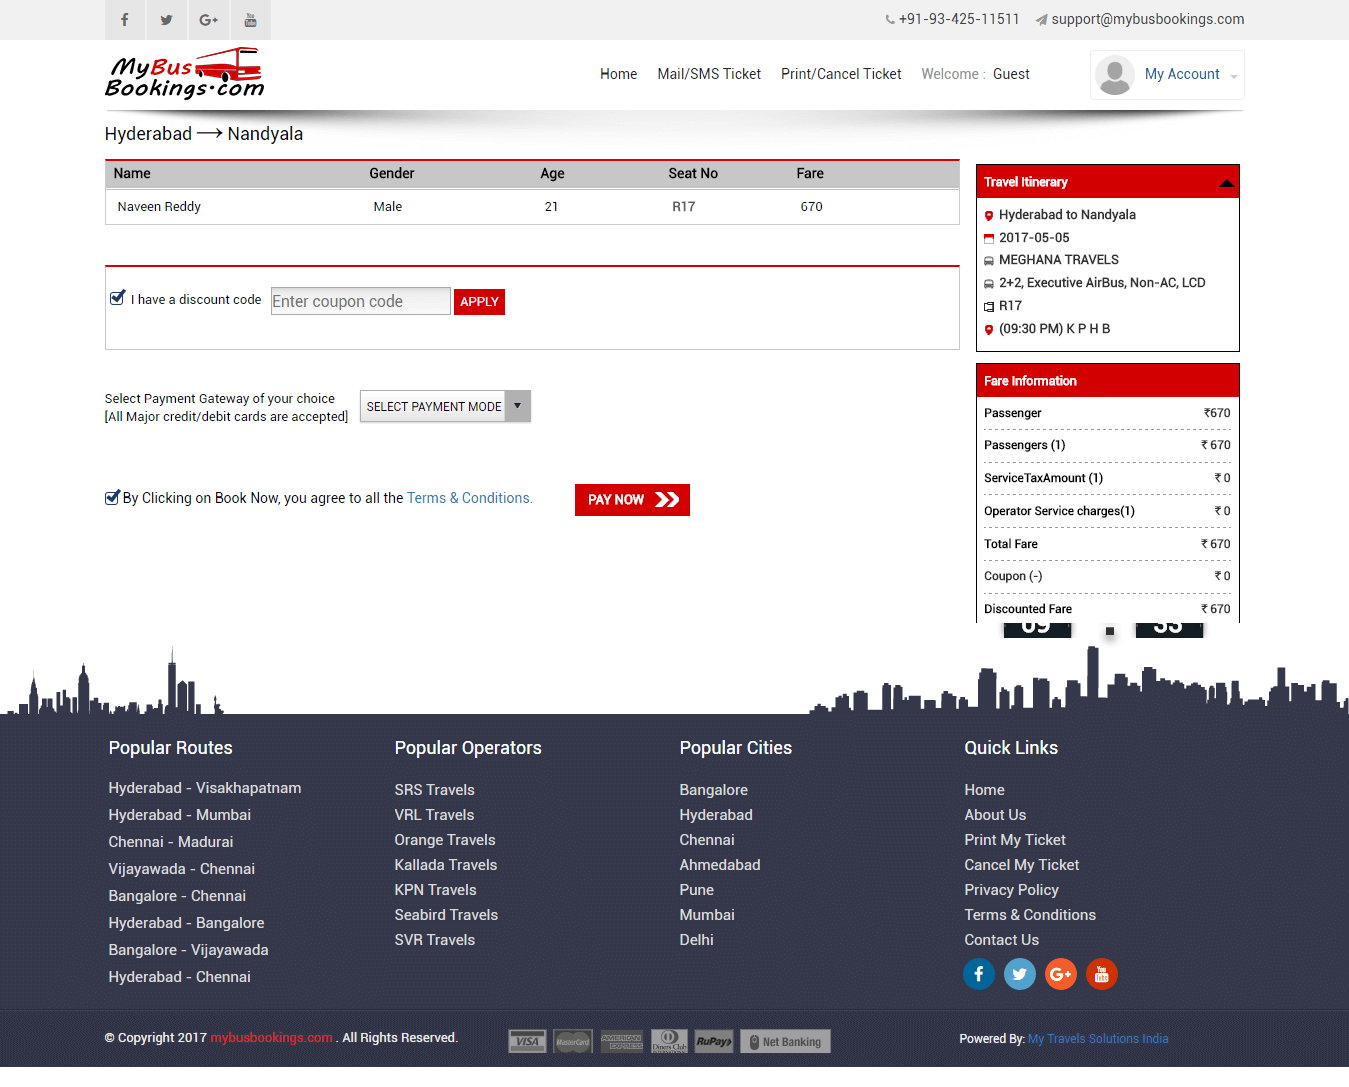Click the Net Banking payment icon

tap(786, 1041)
